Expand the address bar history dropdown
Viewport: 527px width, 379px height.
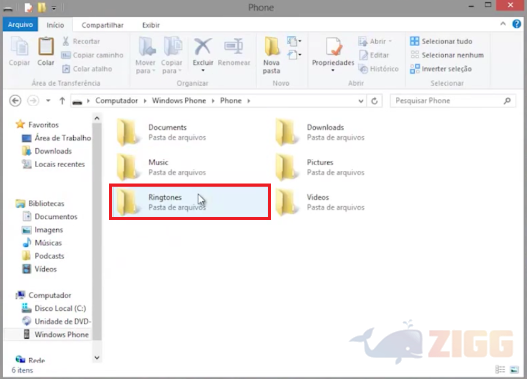pyautogui.click(x=361, y=101)
